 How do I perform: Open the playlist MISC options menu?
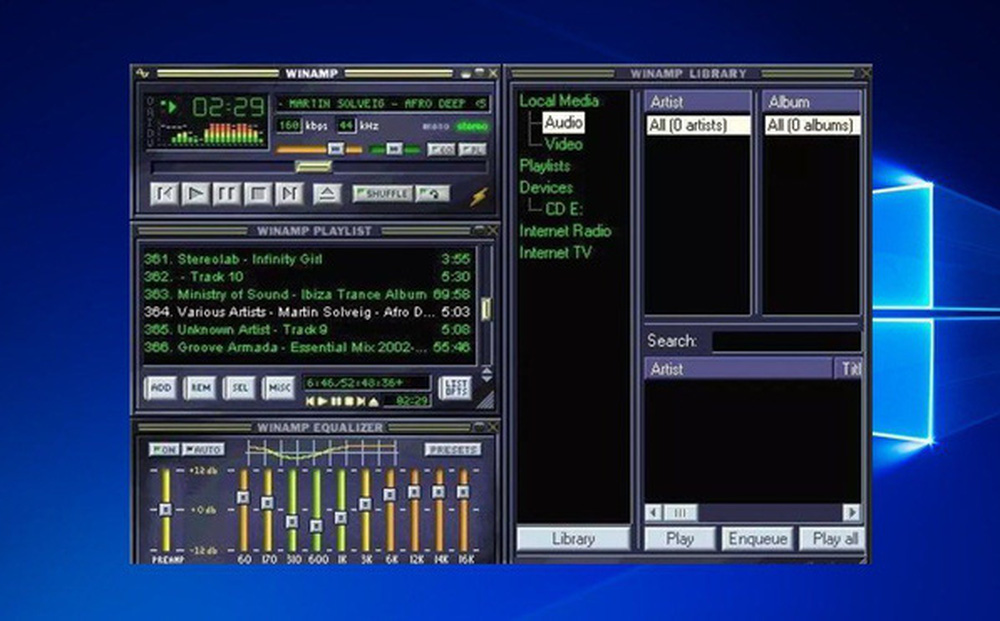[x=279, y=388]
